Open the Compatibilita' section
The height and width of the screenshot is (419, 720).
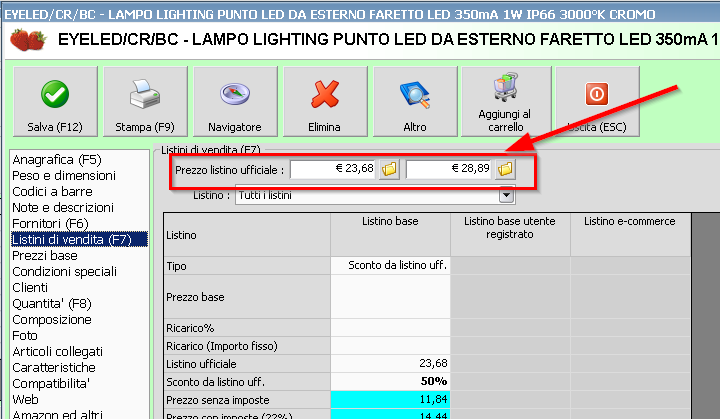pos(51,384)
